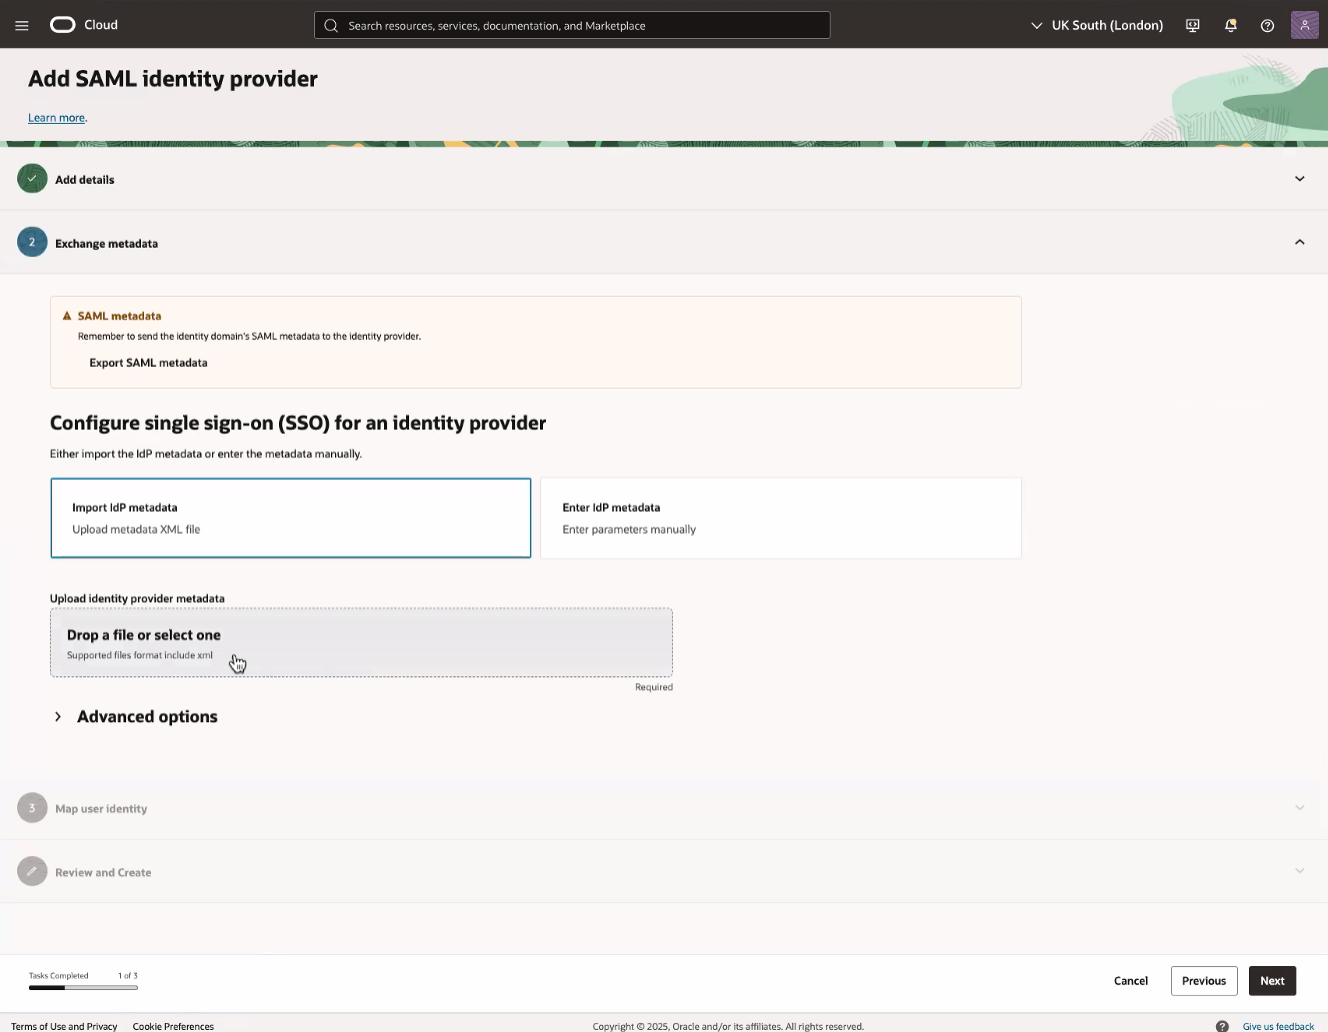Open the UK South region selector
1328x1032 pixels.
(x=1097, y=25)
